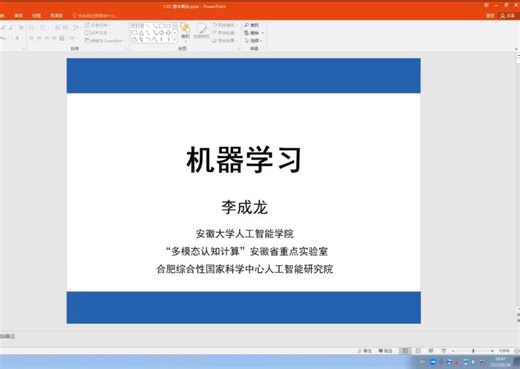This screenshot has width=520, height=369.
Task: Start slideshow from the status bar icon
Action: 444,351
